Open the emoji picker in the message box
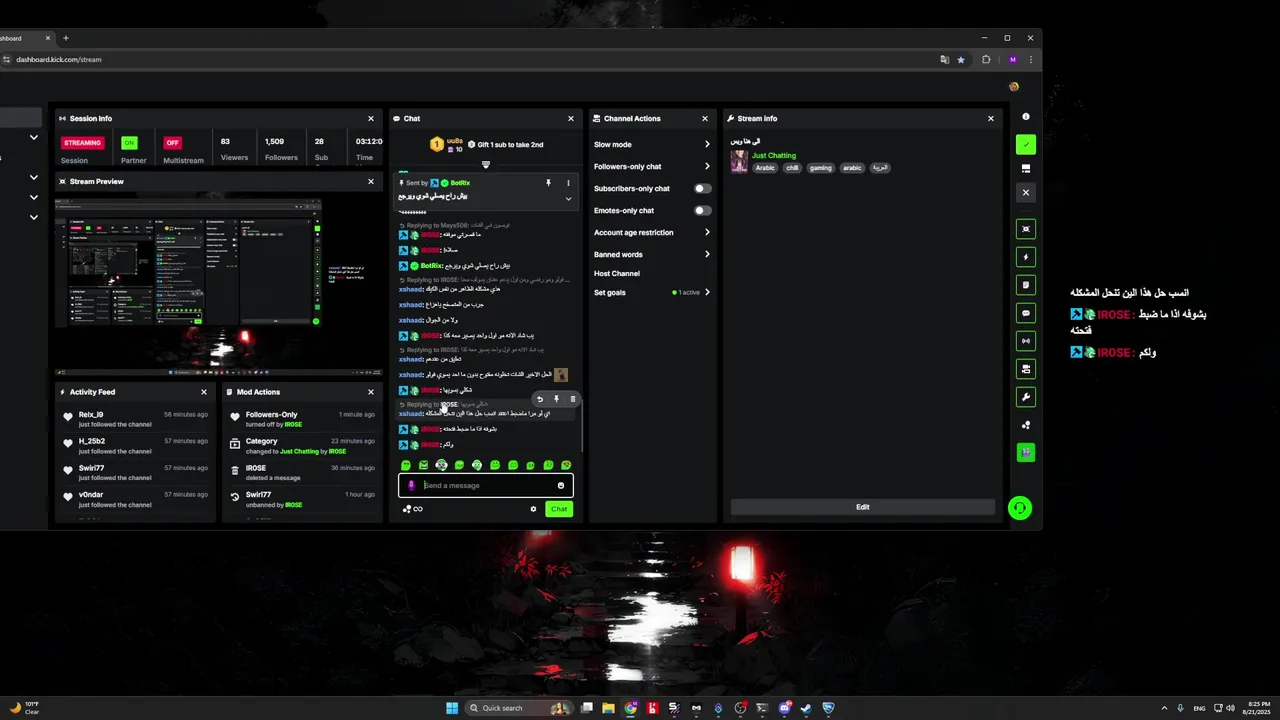The width and height of the screenshot is (1280, 720). 561,485
